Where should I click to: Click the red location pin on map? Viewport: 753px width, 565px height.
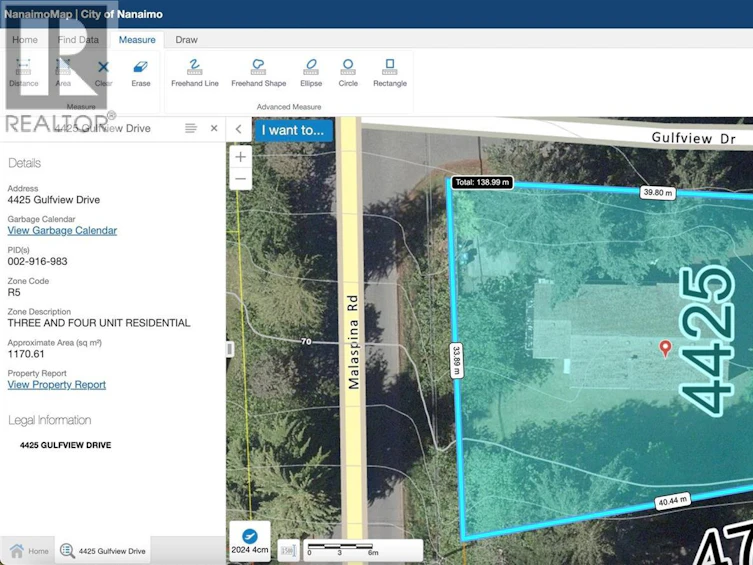665,348
